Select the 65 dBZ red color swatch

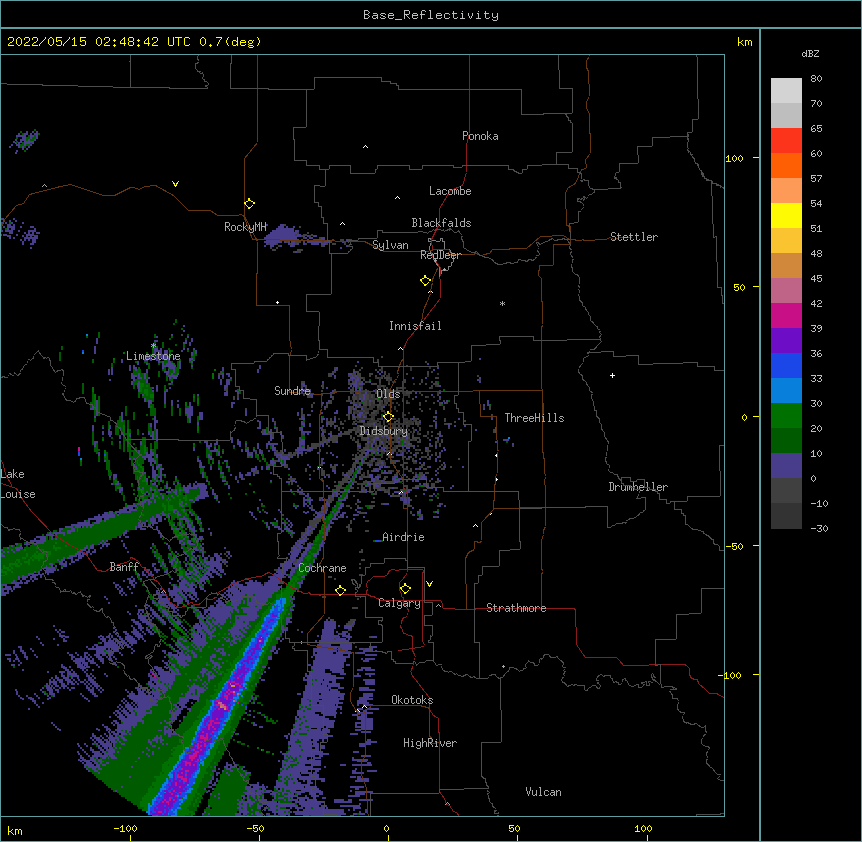pos(786,140)
